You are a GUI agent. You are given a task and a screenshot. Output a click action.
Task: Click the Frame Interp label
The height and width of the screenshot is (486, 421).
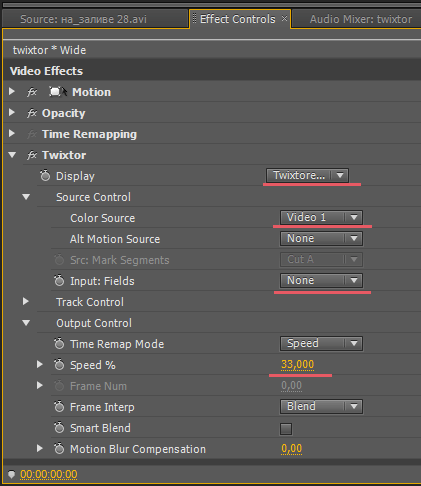[x=102, y=407]
